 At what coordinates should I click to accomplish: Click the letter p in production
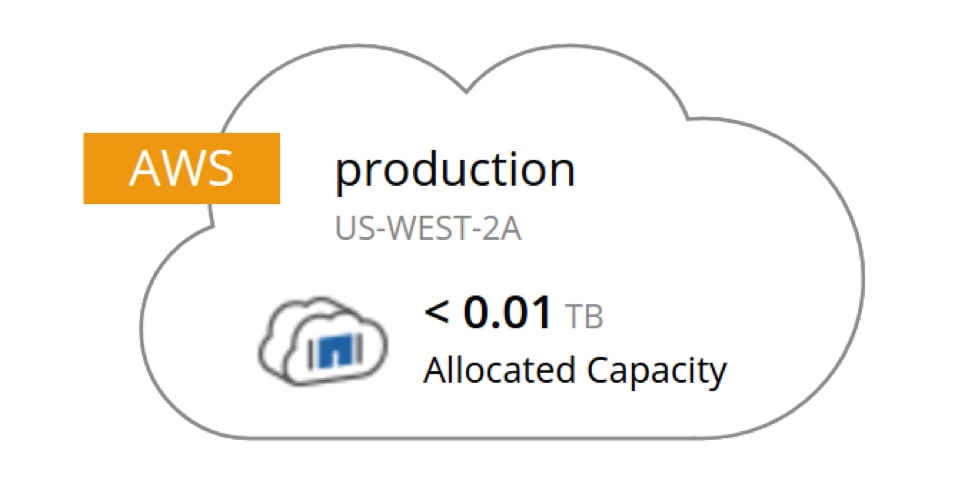(x=346, y=175)
